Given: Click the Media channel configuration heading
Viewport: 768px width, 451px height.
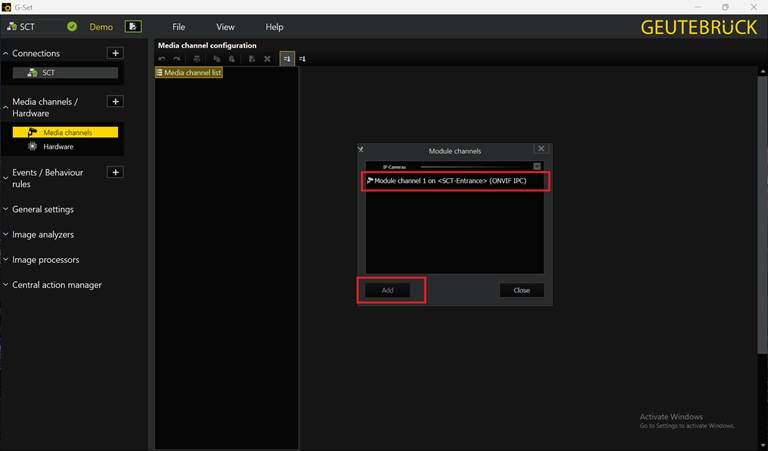Looking at the screenshot, I should click(x=207, y=45).
